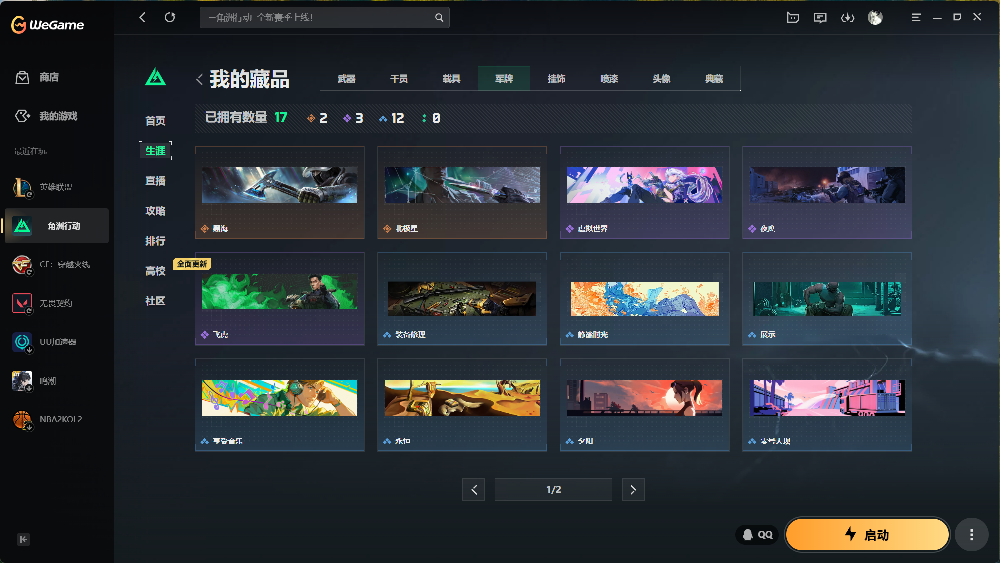Open 社区 in game menu
Viewport: 1000px width, 563px height.
click(155, 300)
